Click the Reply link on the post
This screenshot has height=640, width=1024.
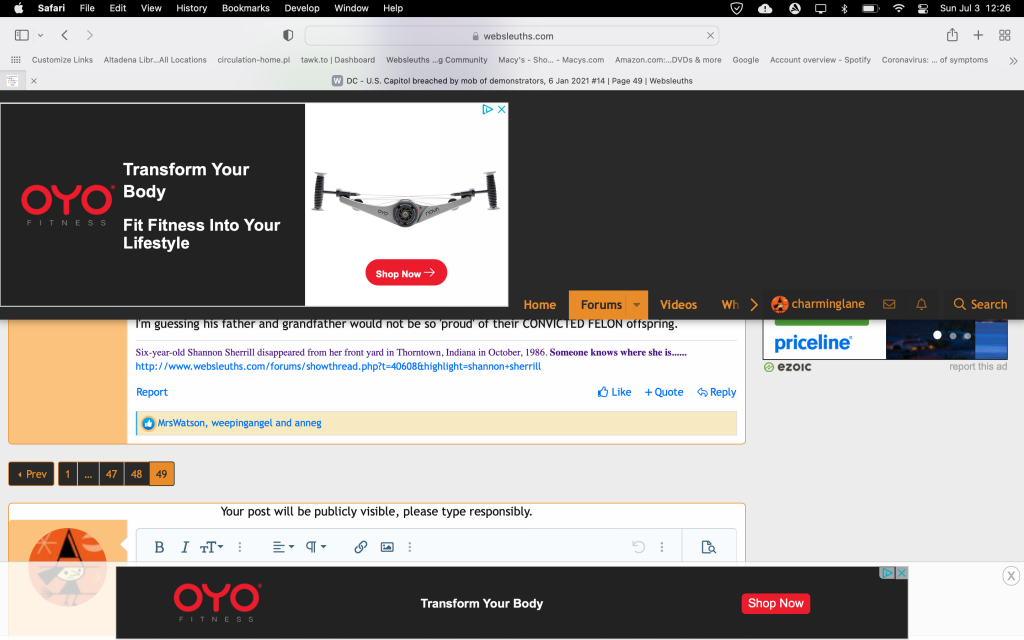pyautogui.click(x=716, y=392)
